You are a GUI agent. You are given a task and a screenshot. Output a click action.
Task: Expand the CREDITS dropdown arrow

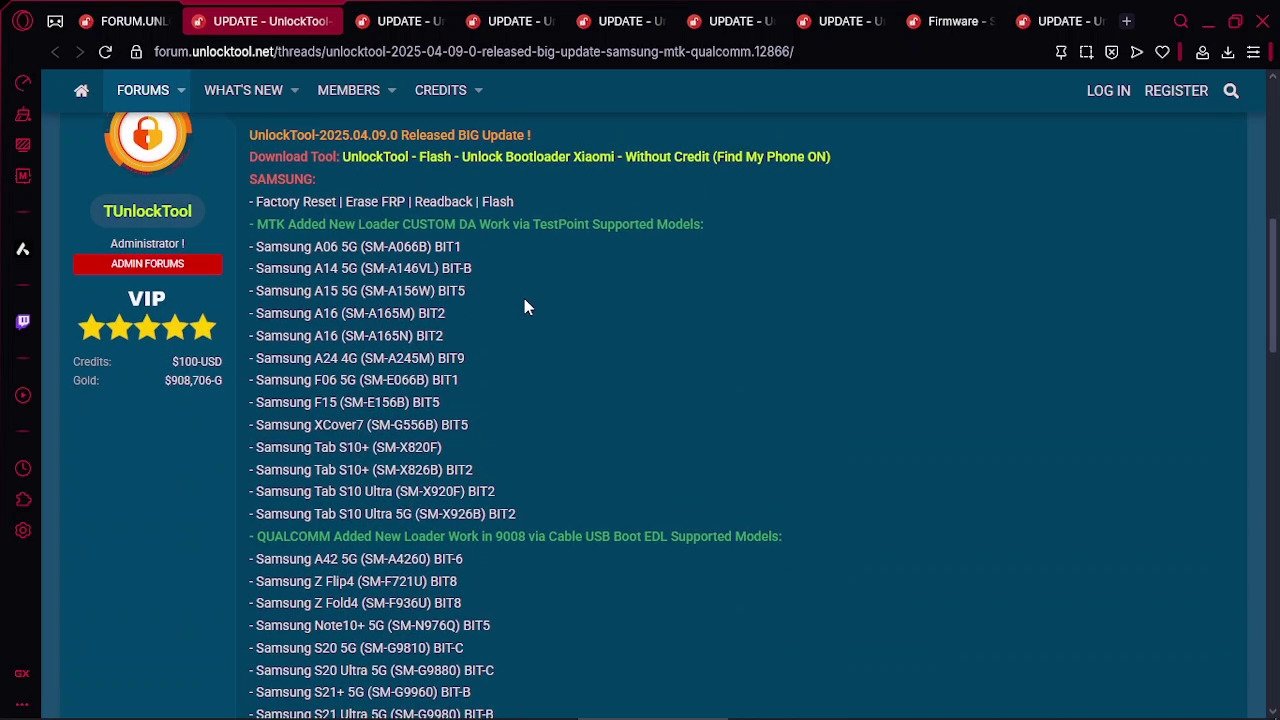pos(478,91)
